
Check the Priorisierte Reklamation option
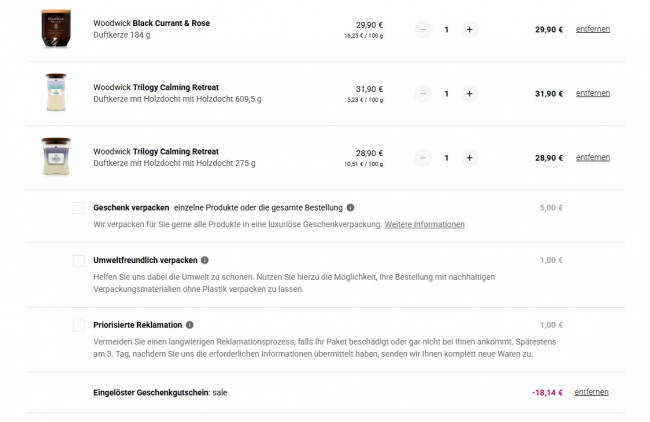(x=78, y=325)
